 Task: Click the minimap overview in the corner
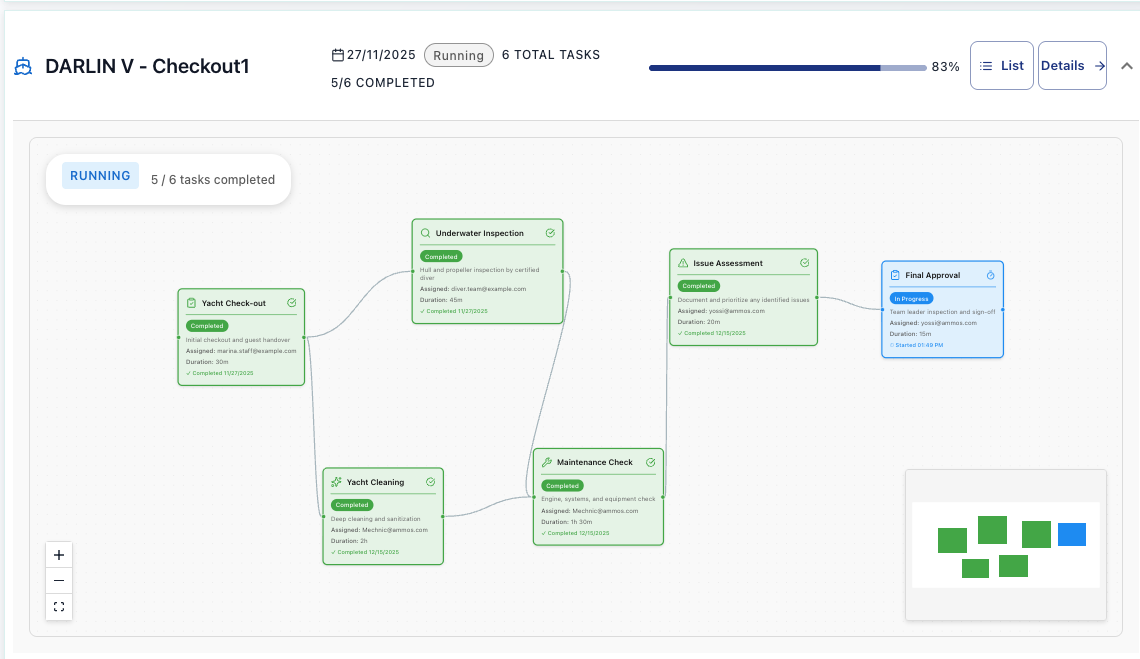pos(1005,545)
